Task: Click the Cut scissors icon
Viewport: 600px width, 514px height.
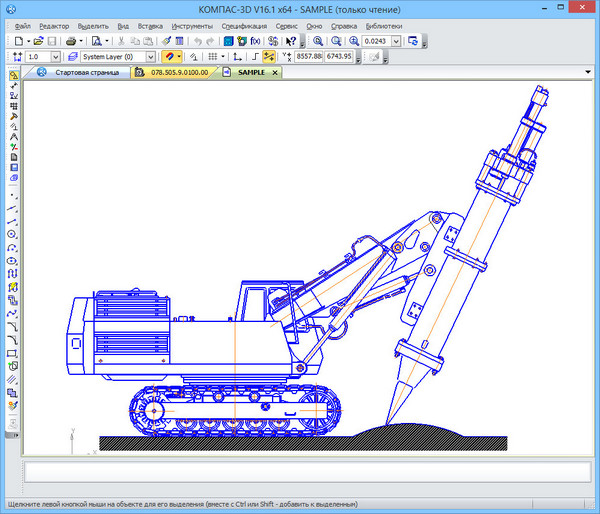Action: point(123,41)
